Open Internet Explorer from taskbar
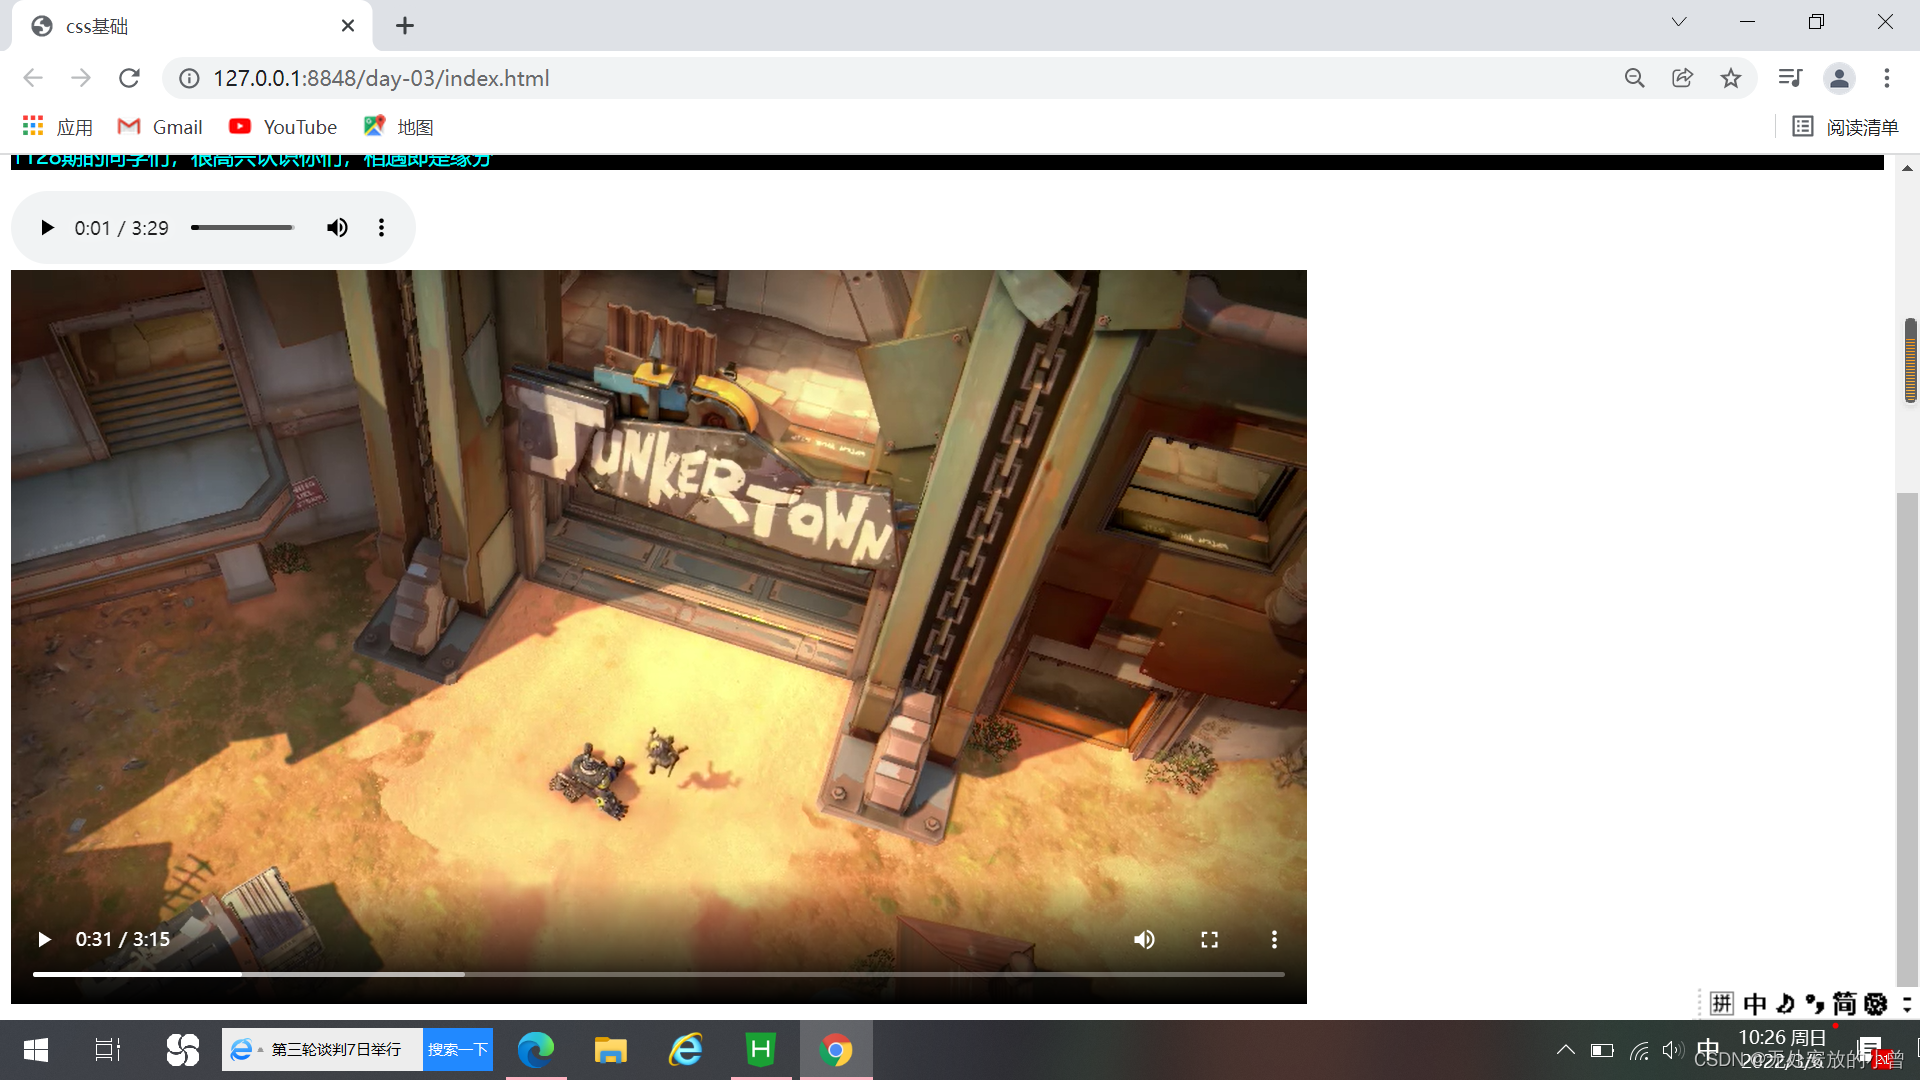Viewport: 1920px width, 1080px height. (686, 1050)
